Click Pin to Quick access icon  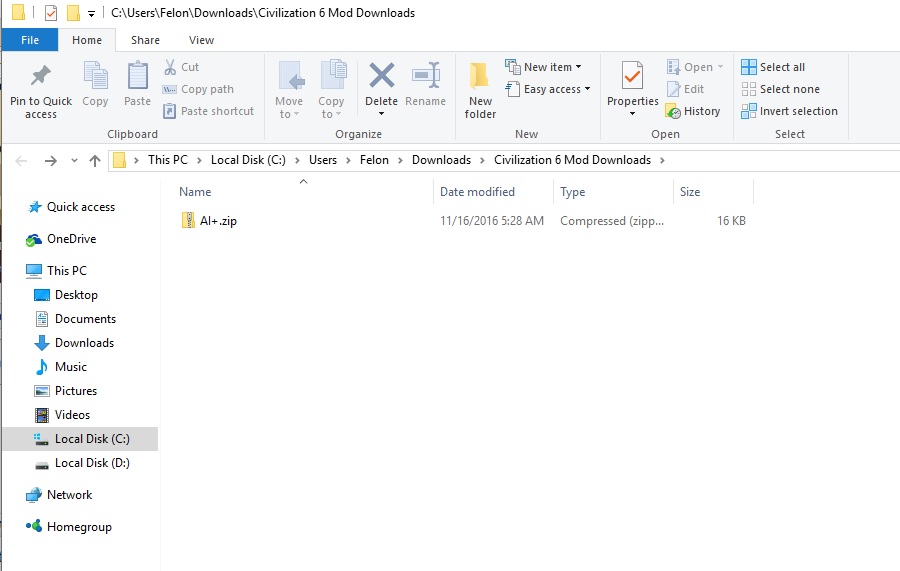pyautogui.click(x=41, y=75)
